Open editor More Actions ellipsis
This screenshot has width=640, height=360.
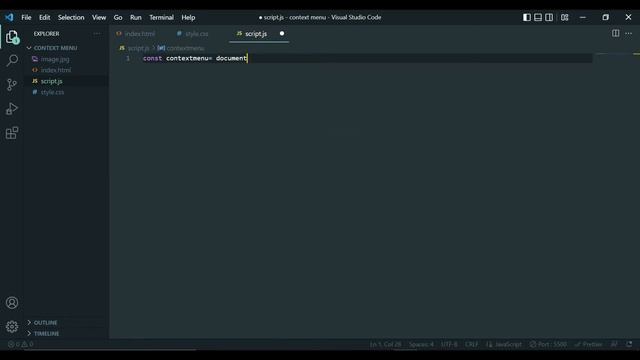tap(629, 33)
